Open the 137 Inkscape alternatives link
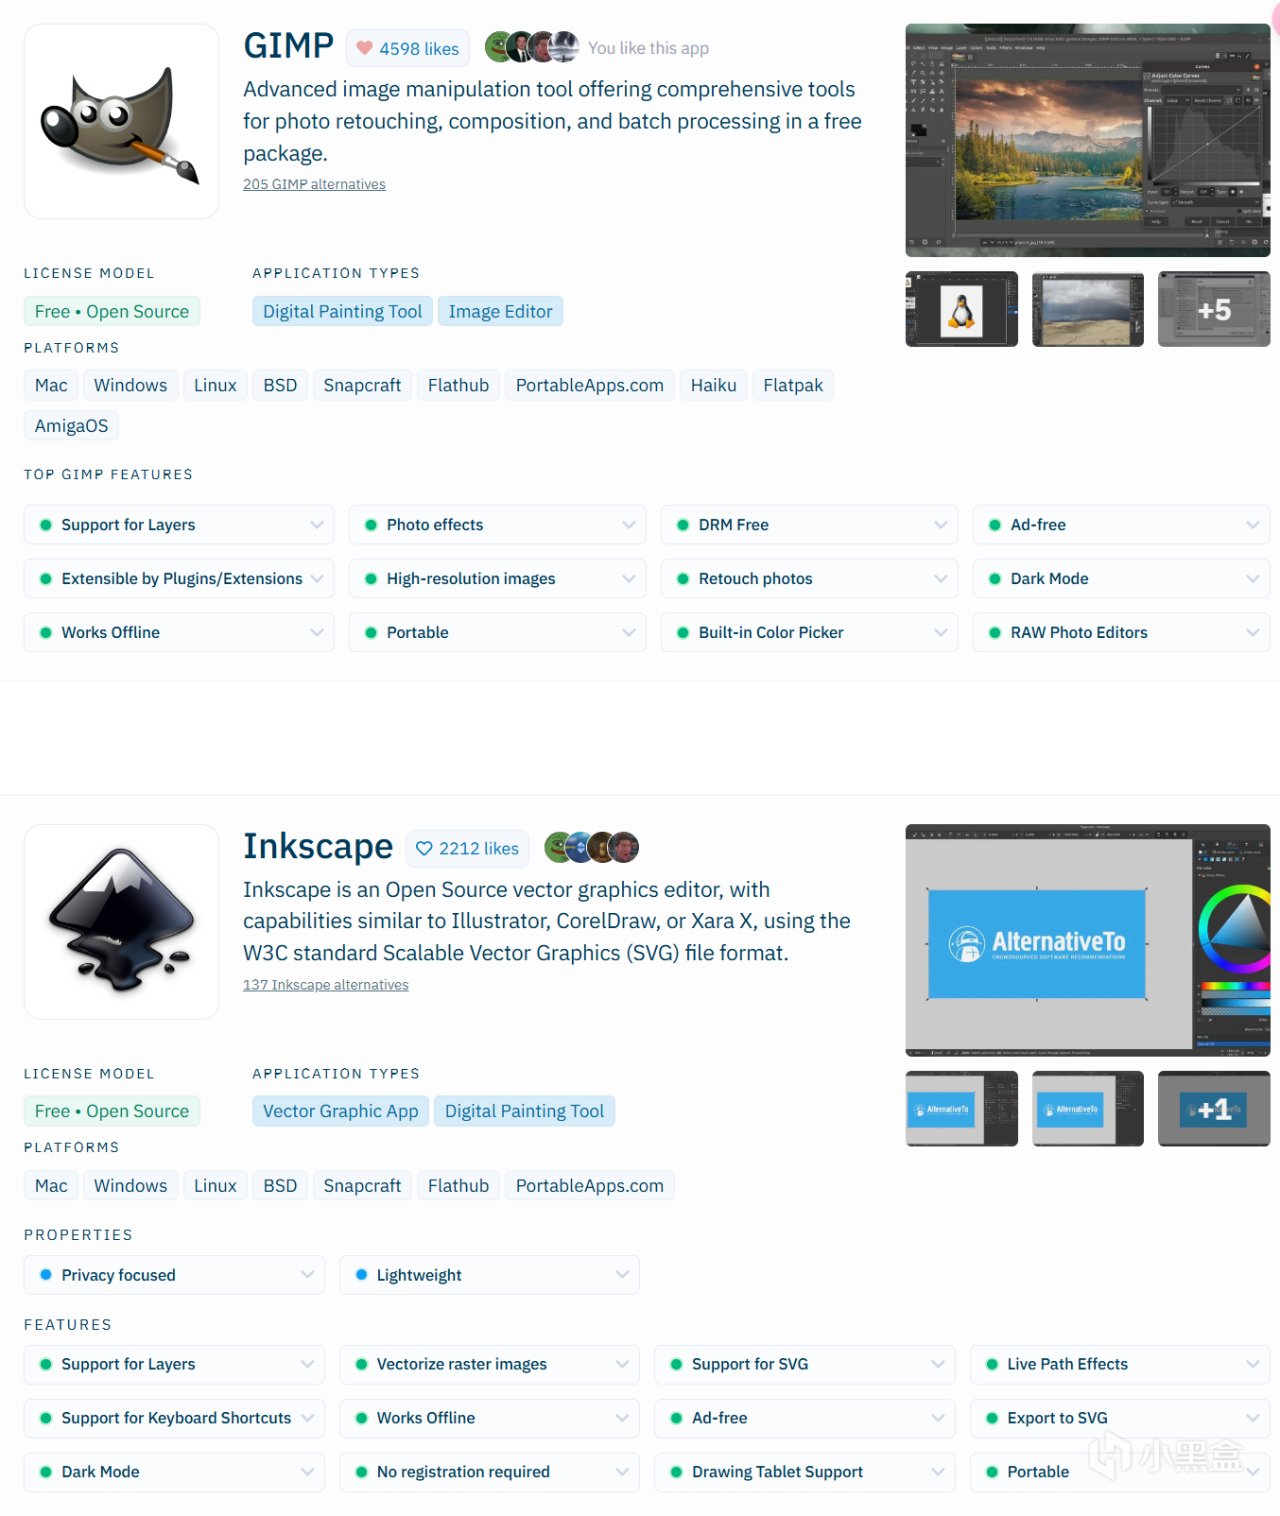The width and height of the screenshot is (1280, 1516). click(326, 985)
